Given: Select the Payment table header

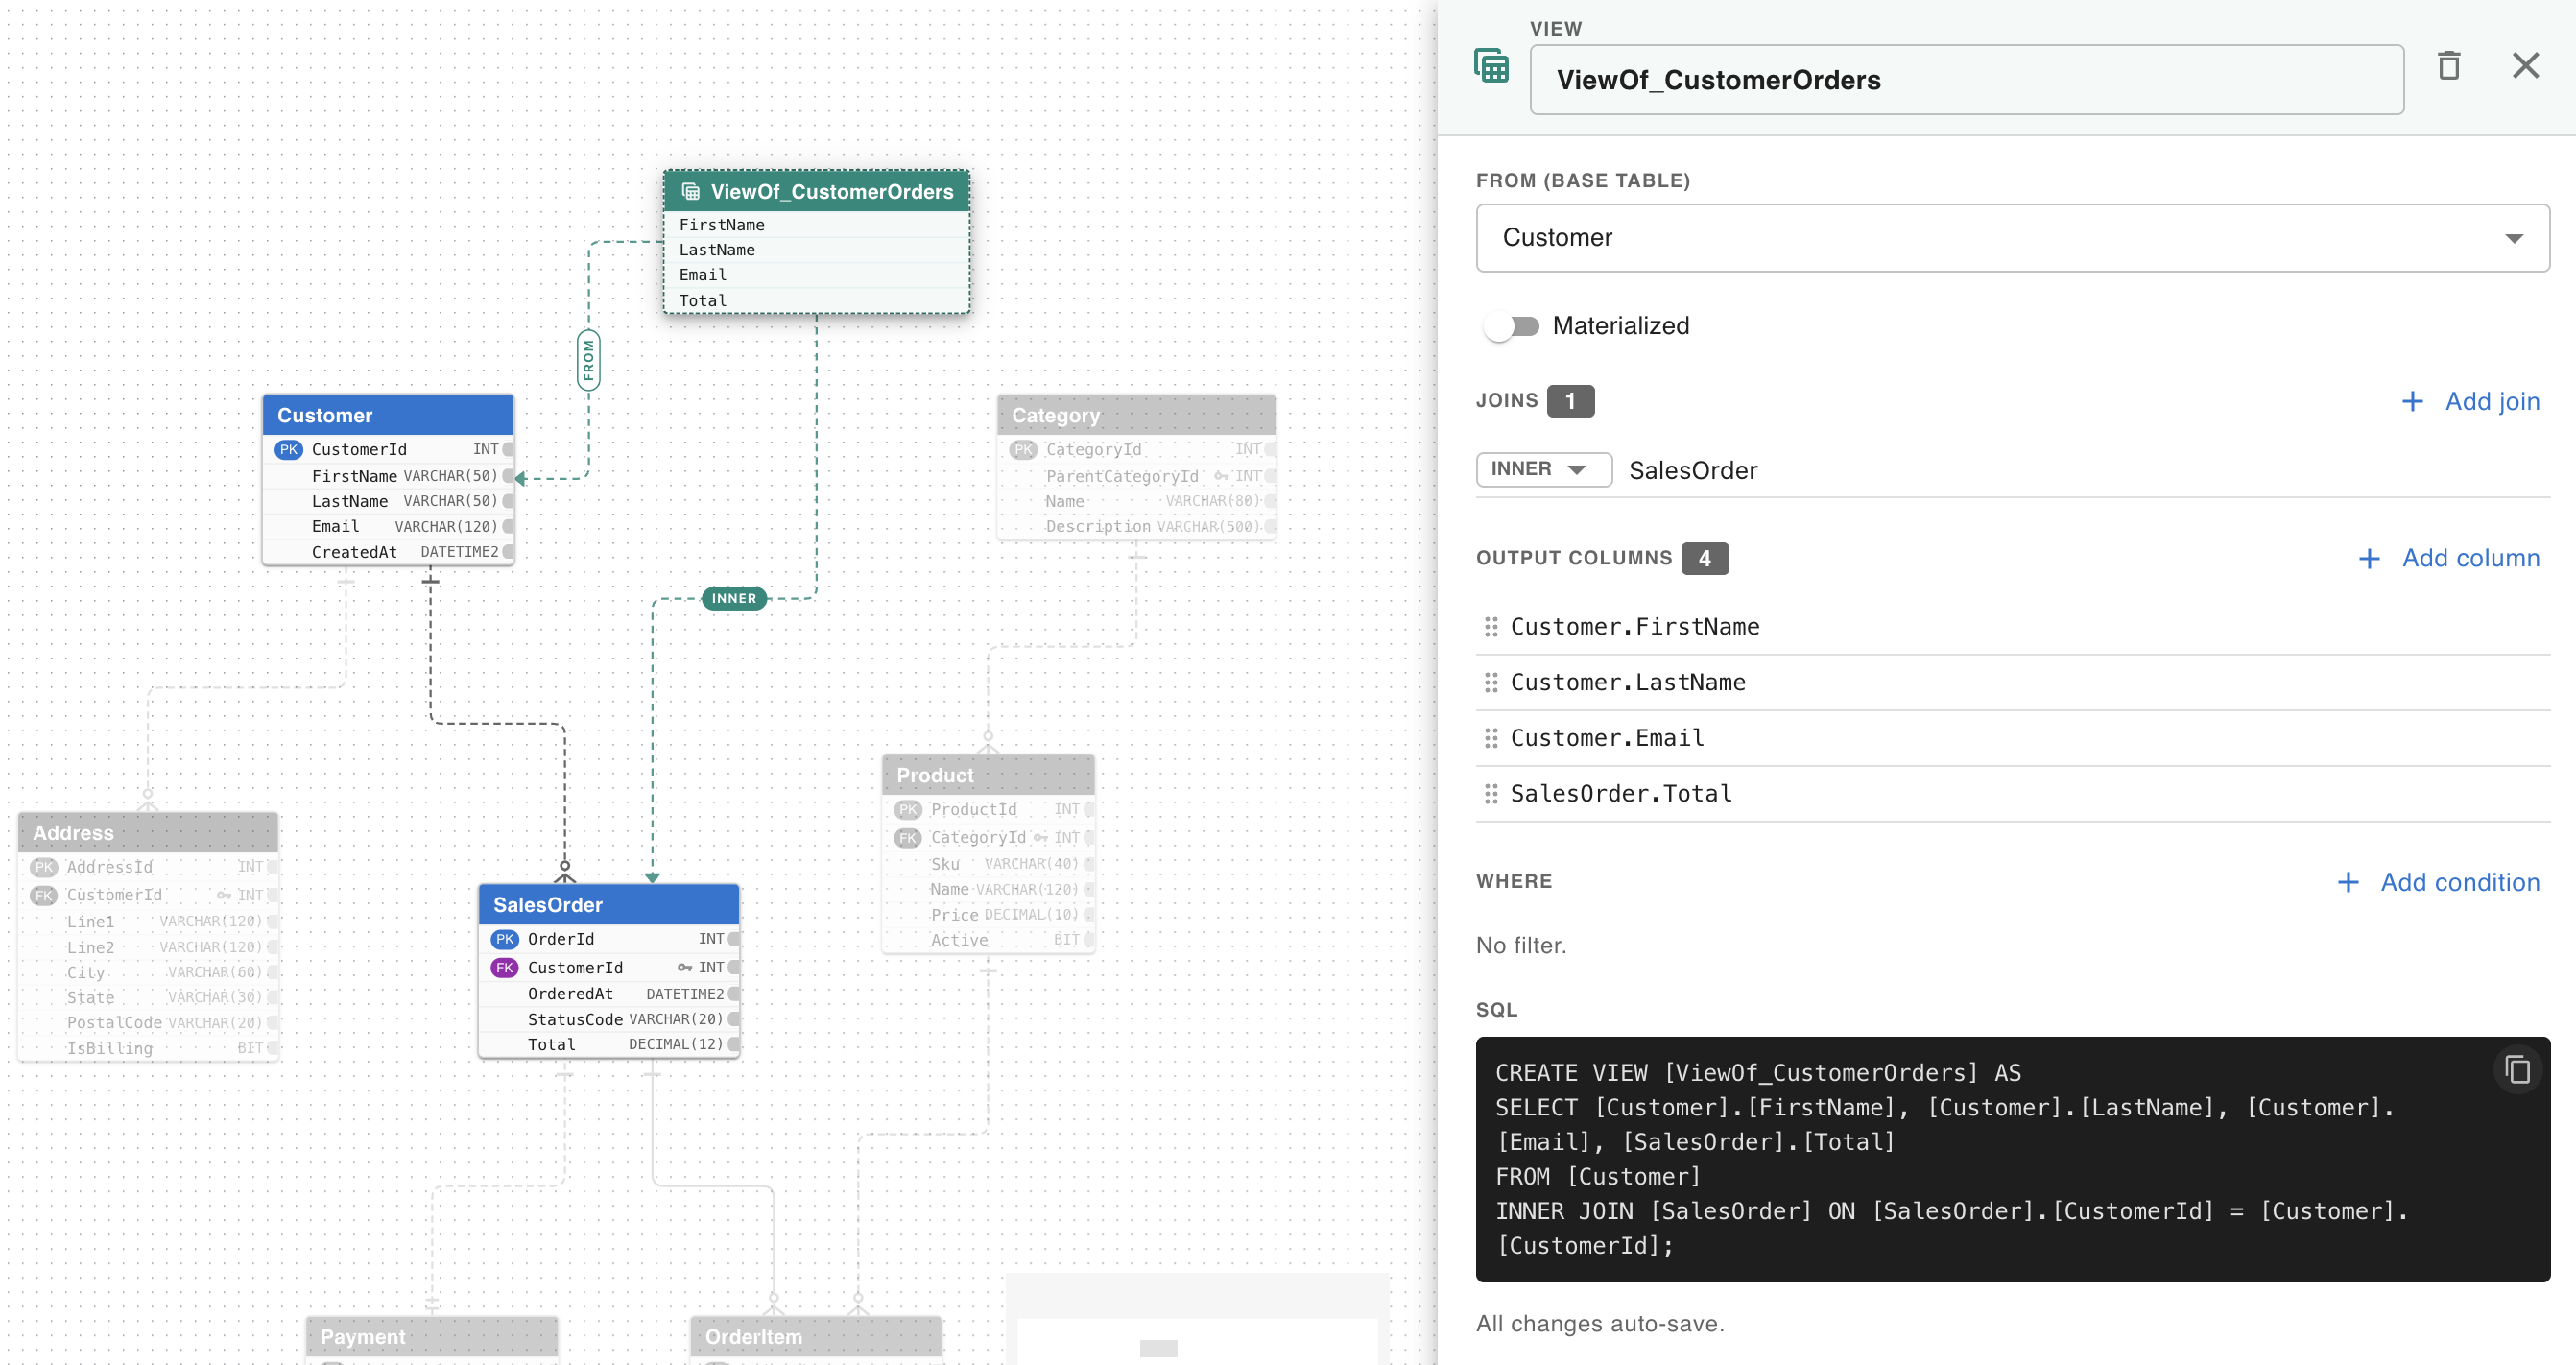Looking at the screenshot, I should (432, 1337).
